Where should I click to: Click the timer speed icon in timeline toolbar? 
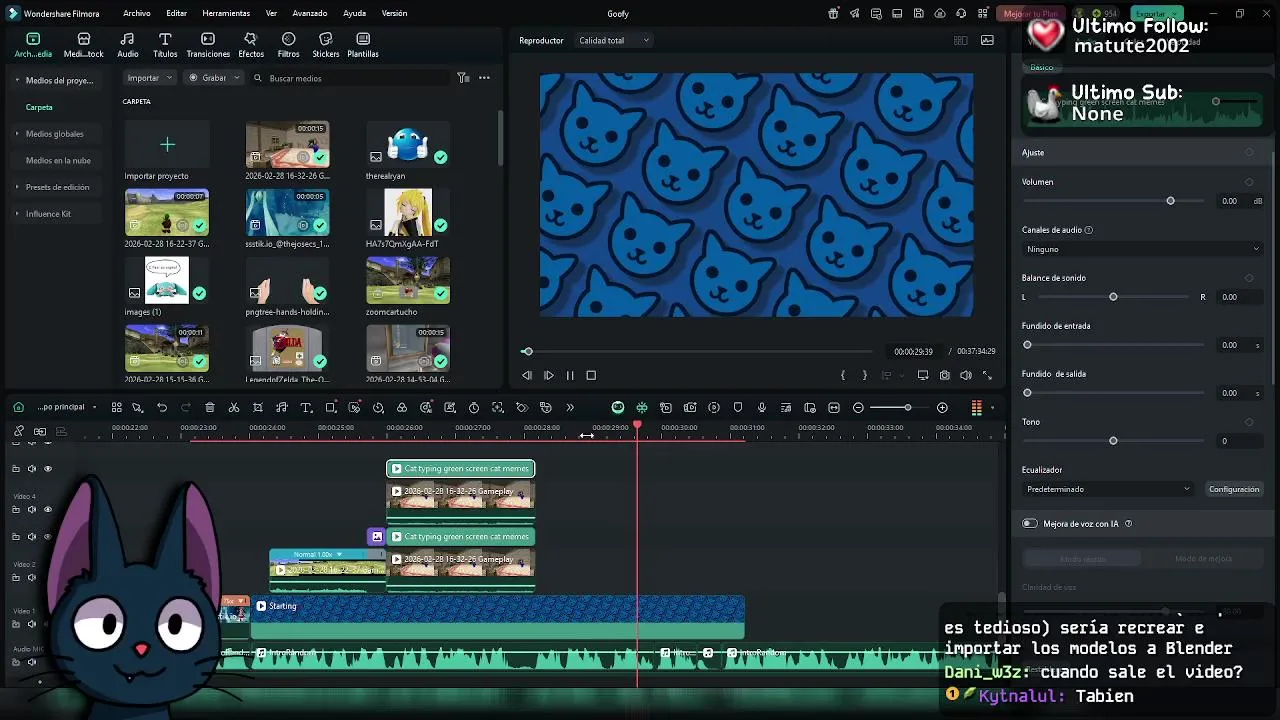[x=474, y=407]
